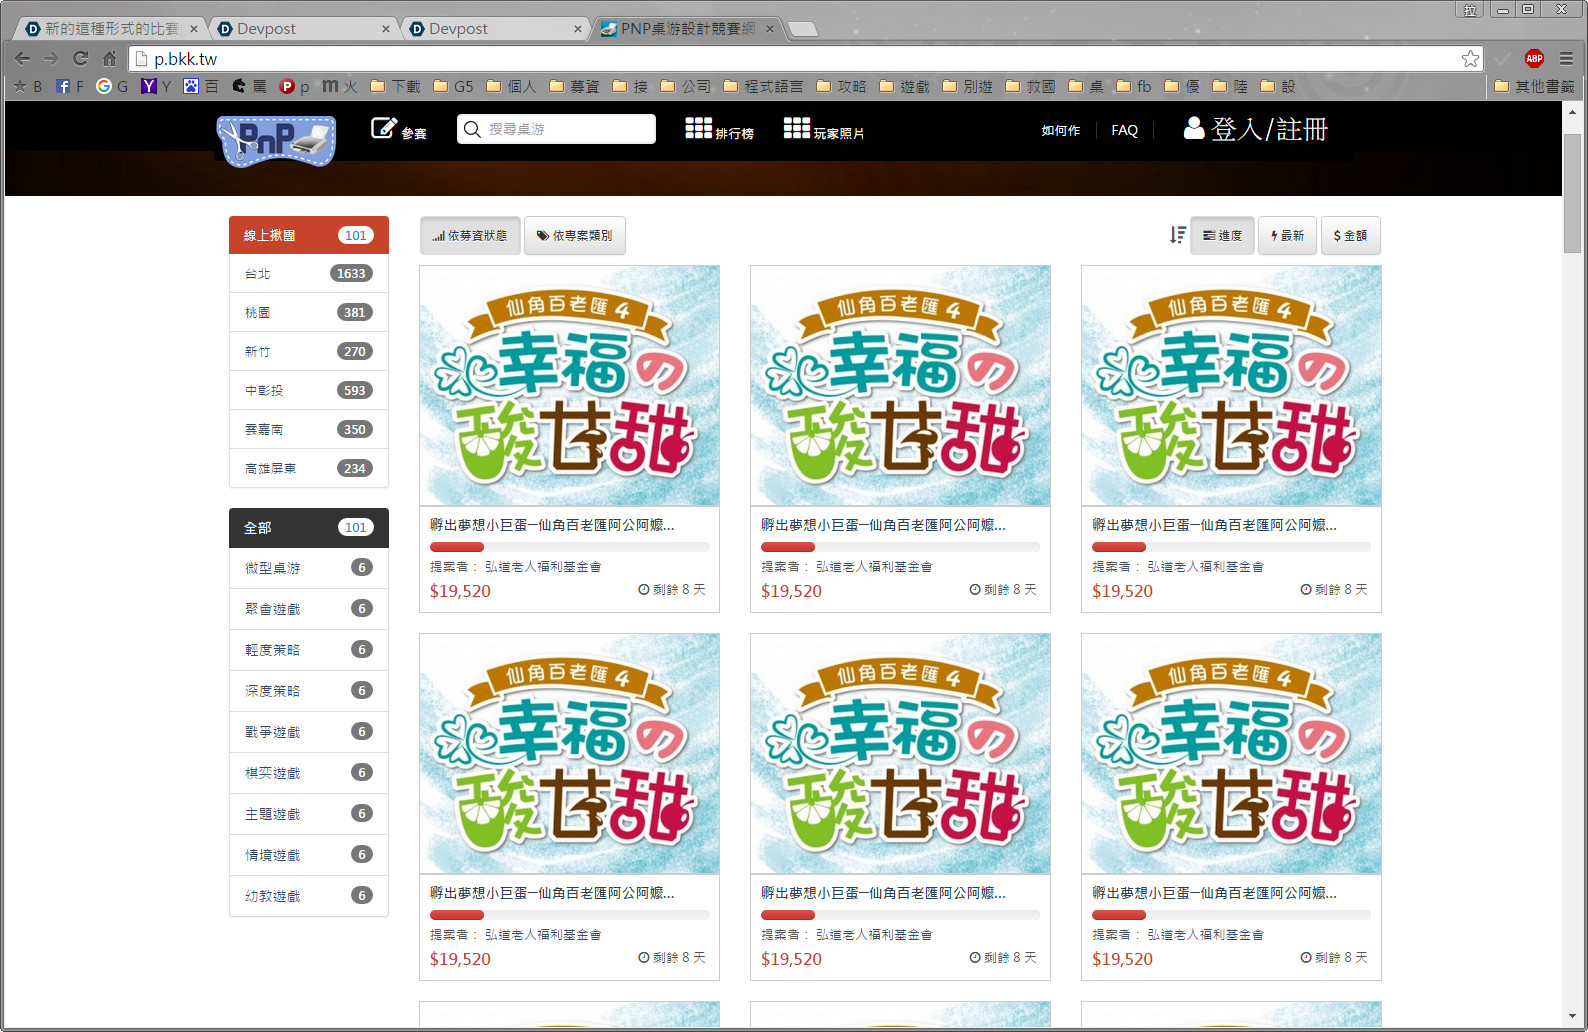This screenshot has height=1032, width=1588.
Task: Close the PNP桌游設計競賽網 tab
Action: [769, 29]
